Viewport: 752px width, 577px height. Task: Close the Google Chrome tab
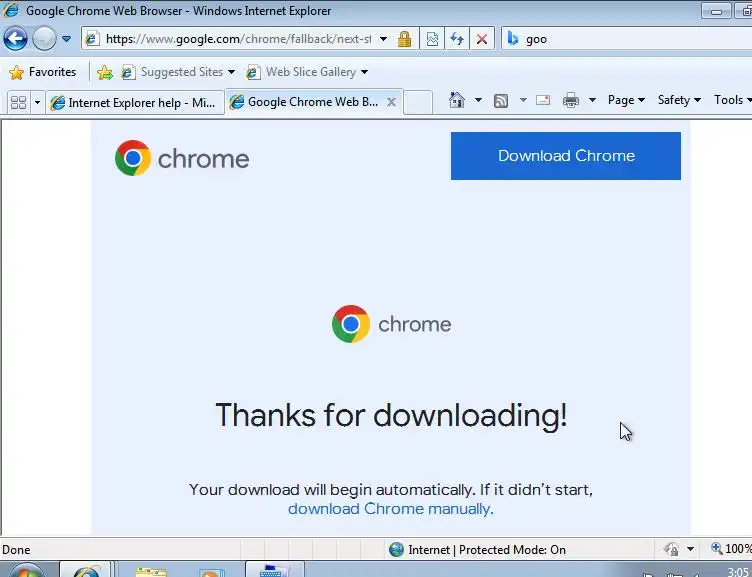[391, 102]
